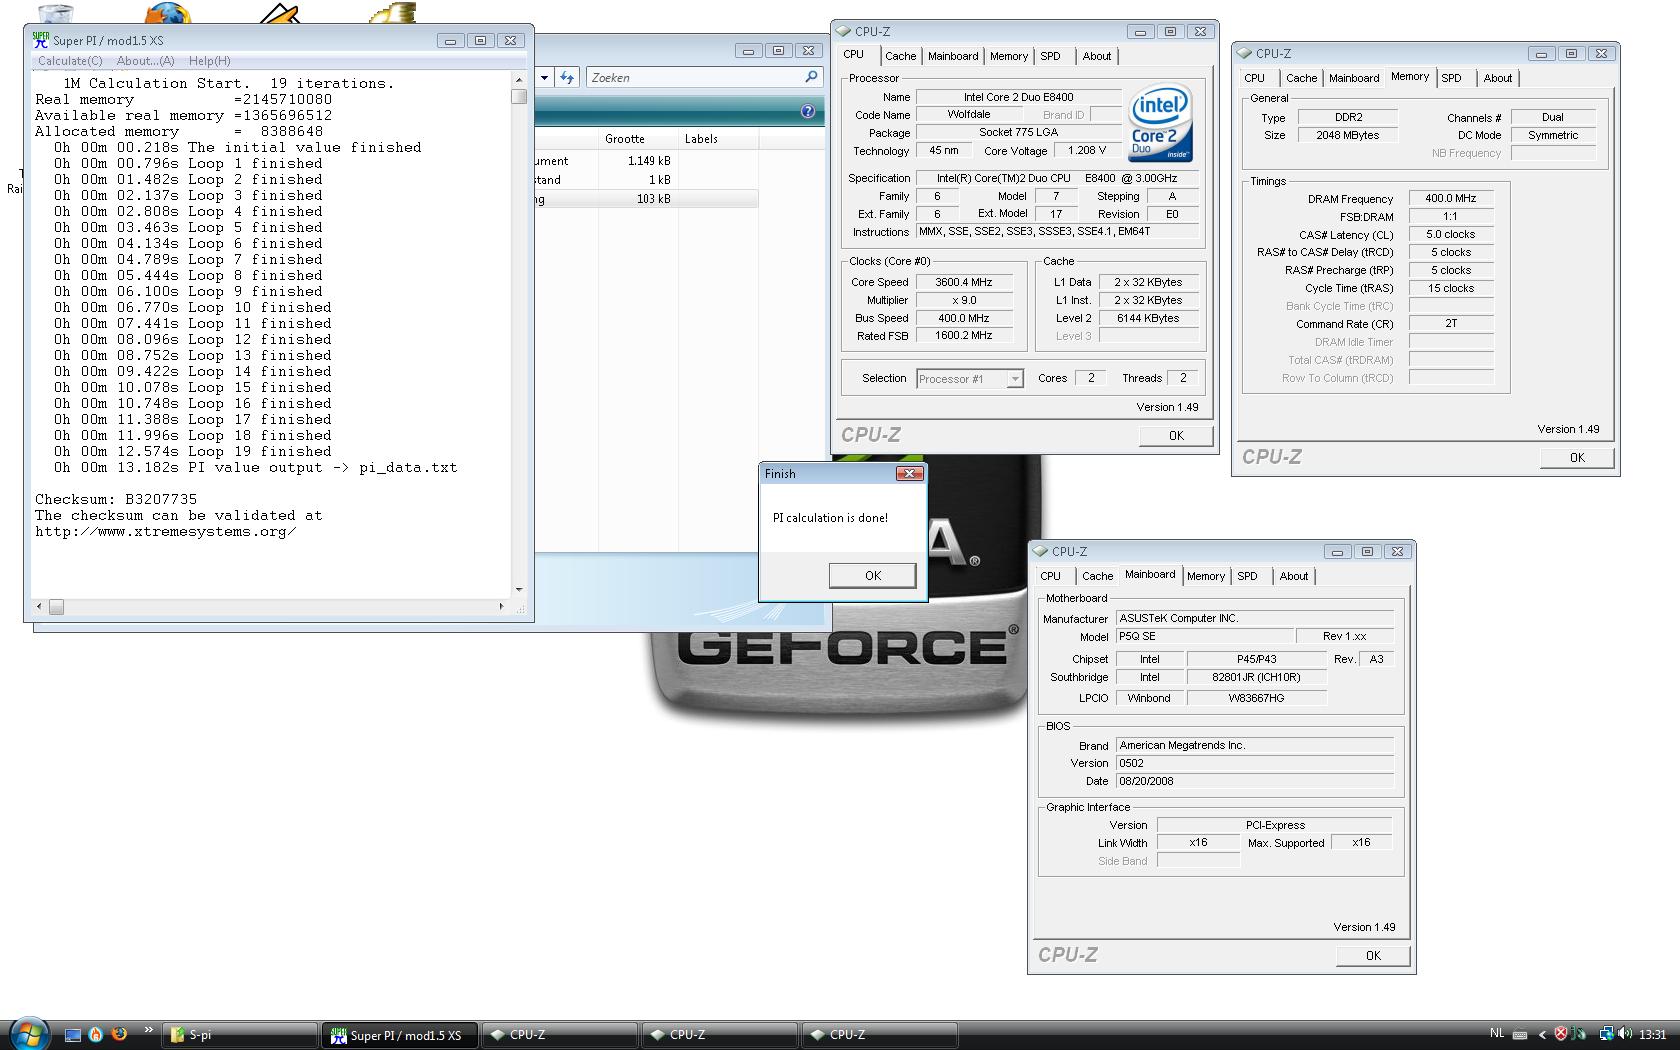This screenshot has height=1050, width=1680.
Task: Open Memory tab in CPU tab CPU-Z window
Action: (1008, 57)
